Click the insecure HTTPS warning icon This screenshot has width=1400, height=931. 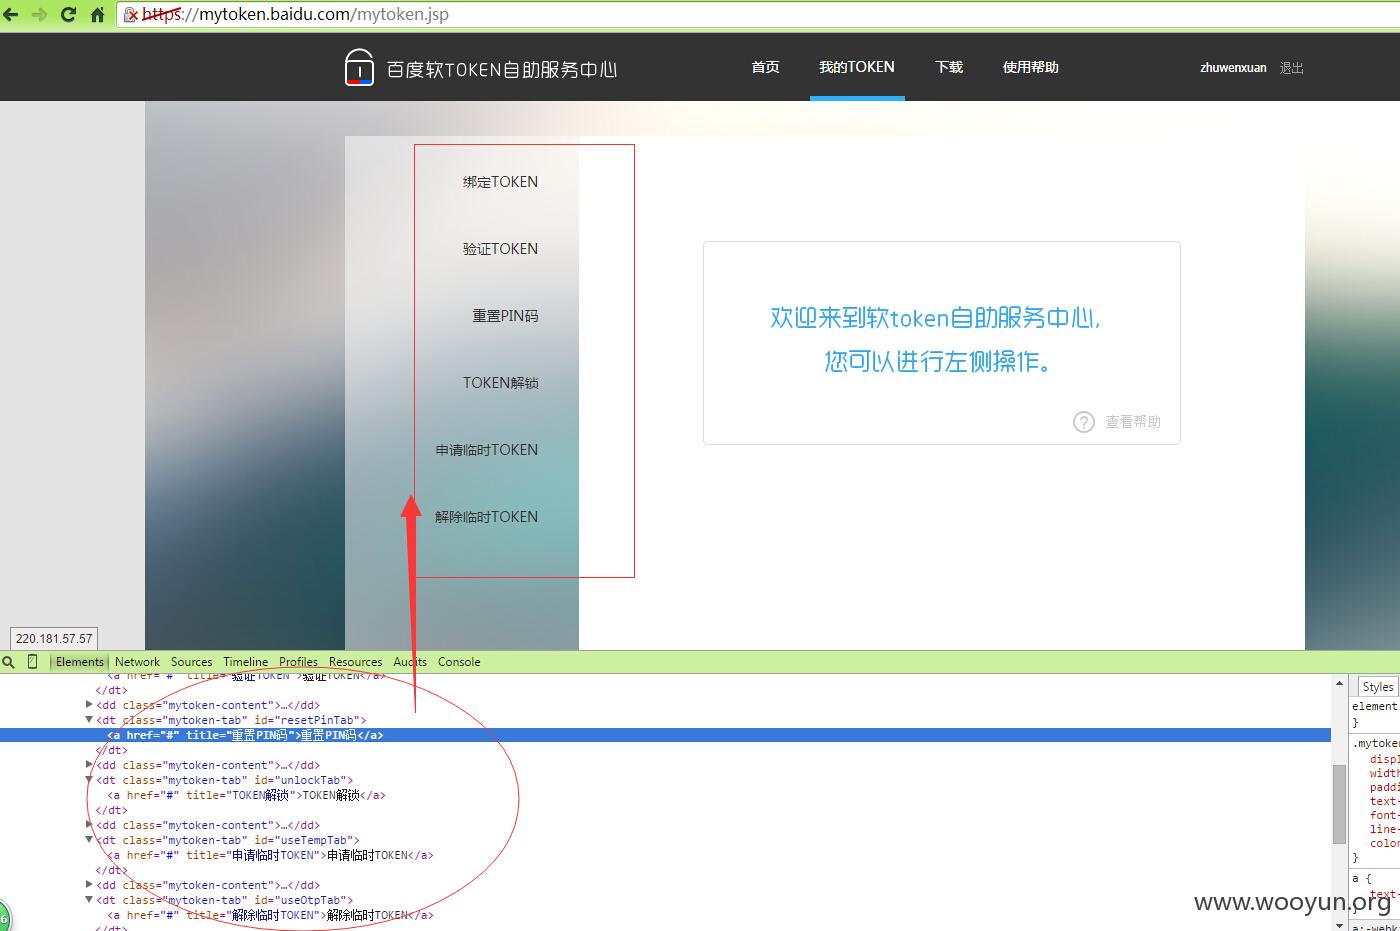(x=131, y=15)
